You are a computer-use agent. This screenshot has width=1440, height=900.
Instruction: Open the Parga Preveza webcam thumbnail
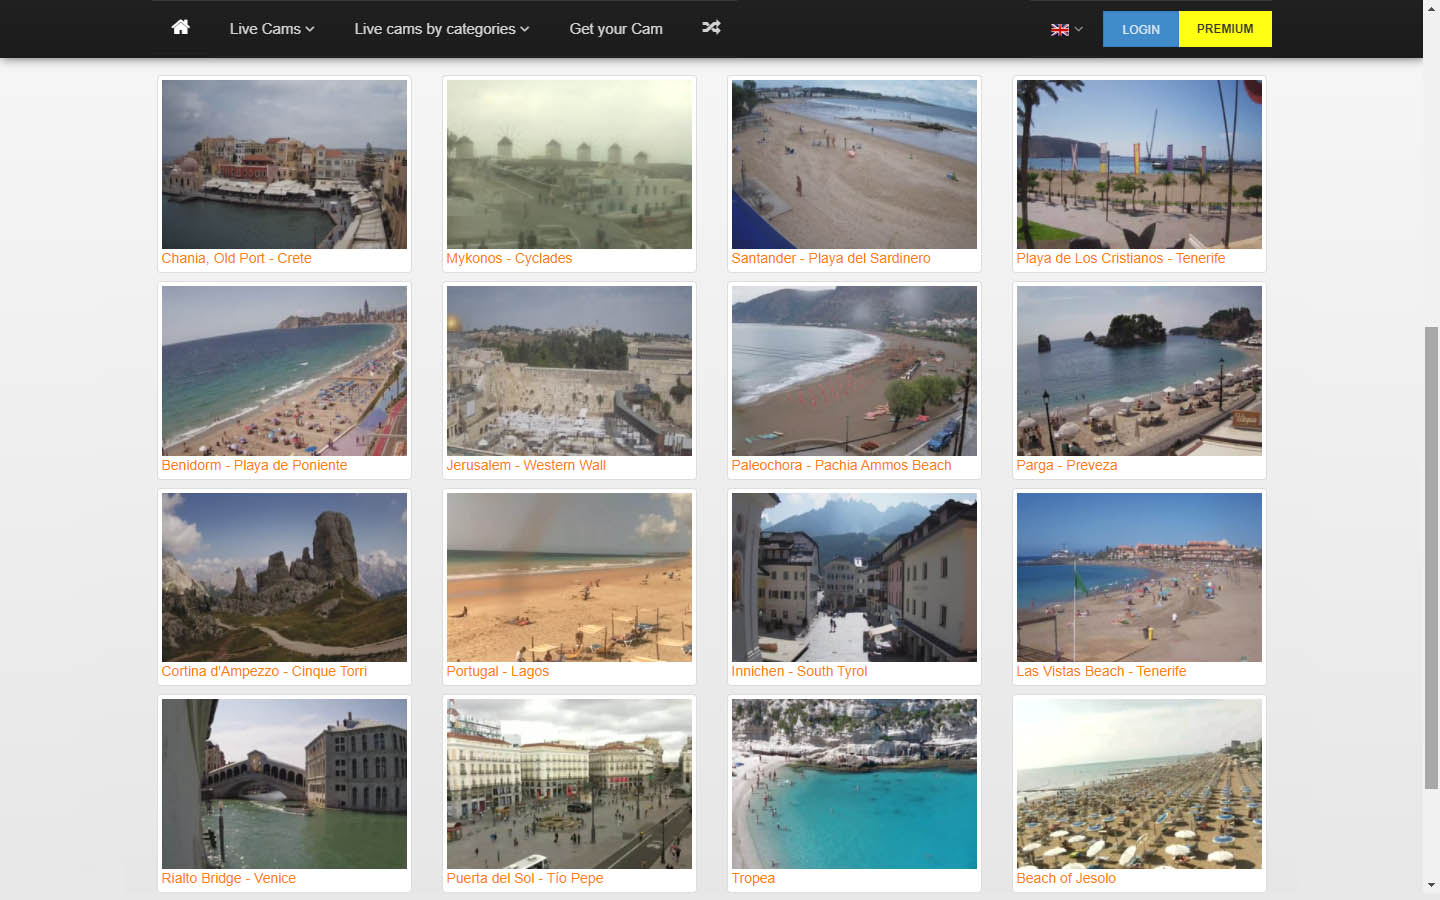coord(1139,371)
